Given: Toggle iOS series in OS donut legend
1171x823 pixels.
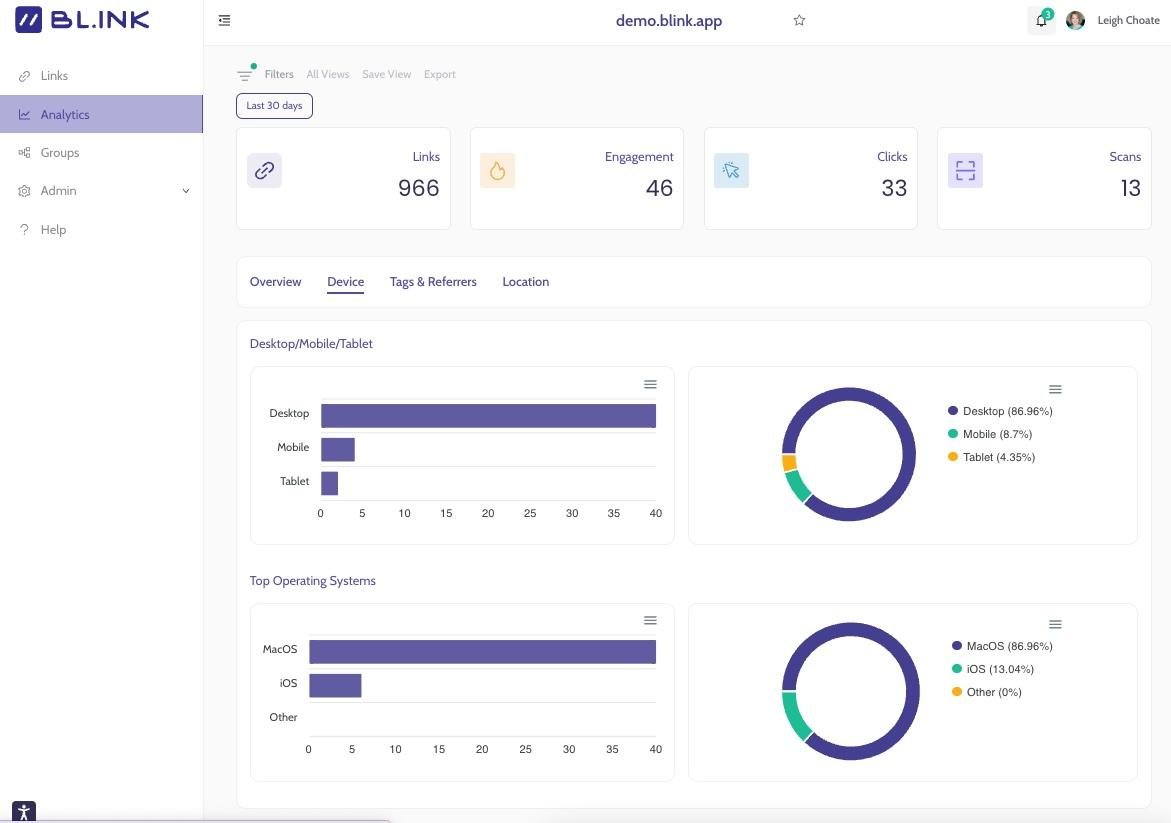Looking at the screenshot, I should (x=993, y=669).
